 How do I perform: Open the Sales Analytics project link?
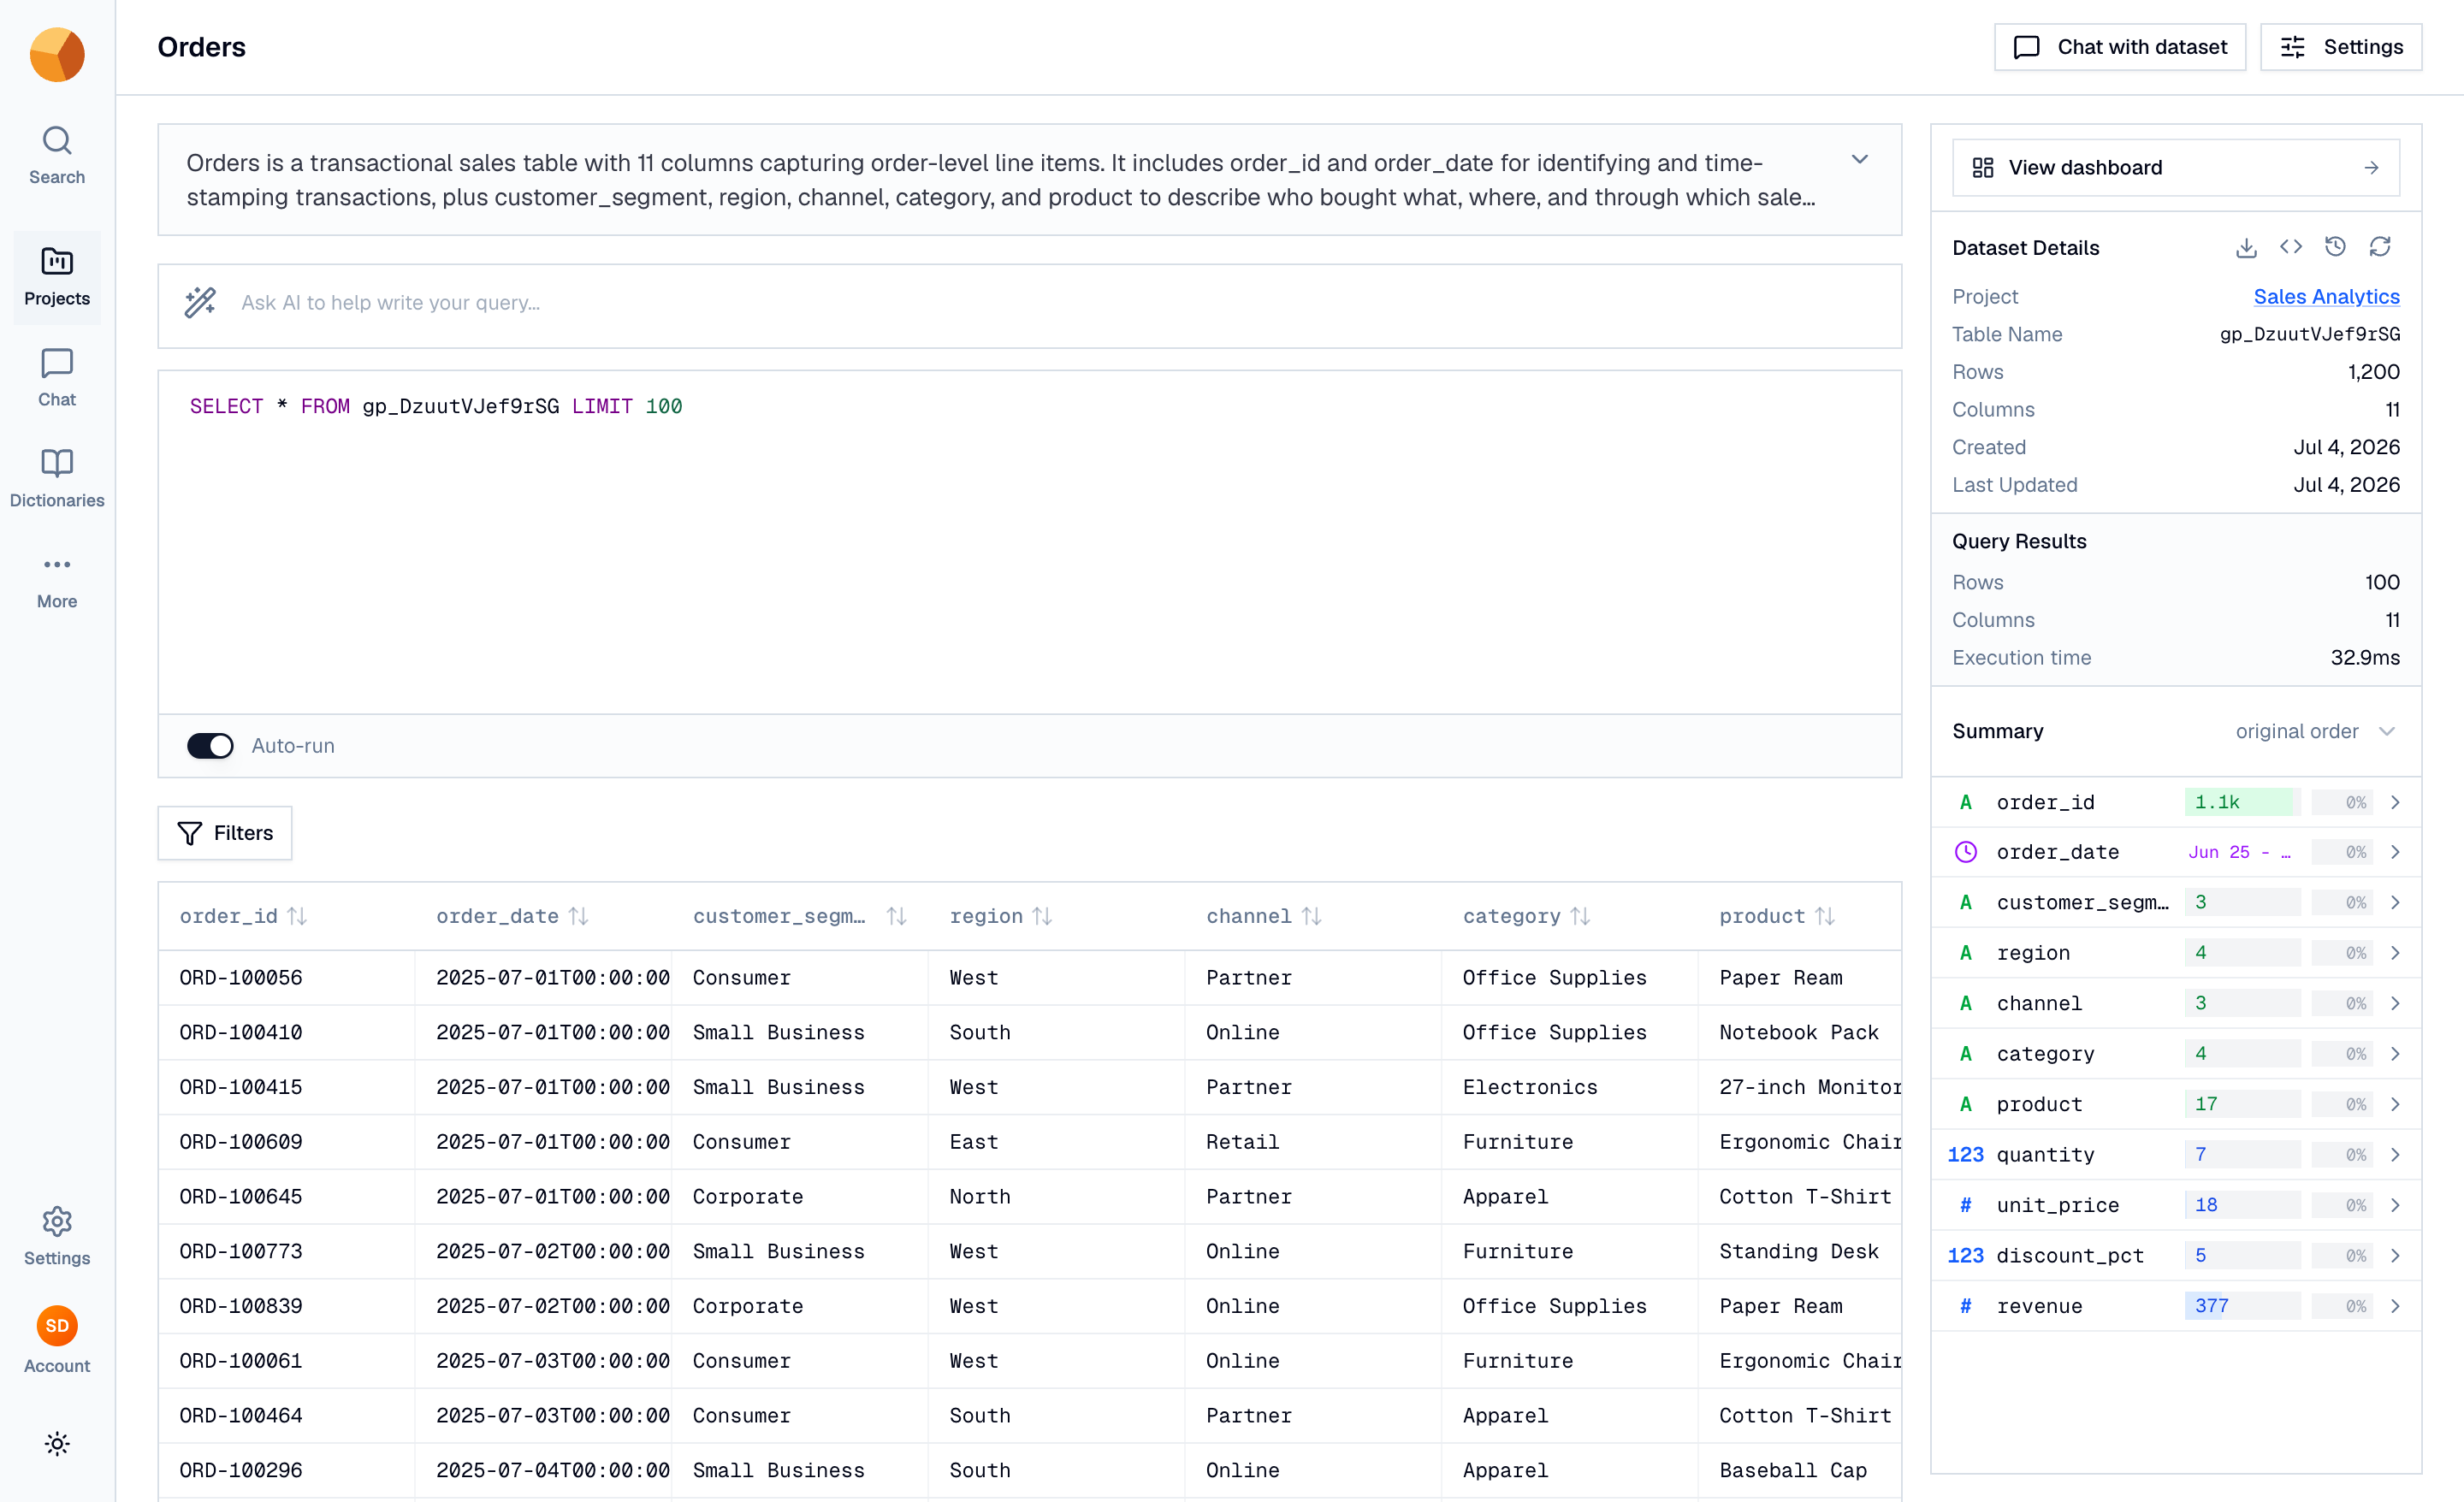[2326, 296]
